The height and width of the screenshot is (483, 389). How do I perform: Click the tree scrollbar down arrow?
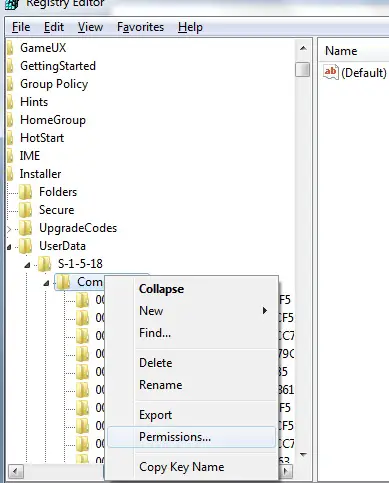[x=303, y=454]
